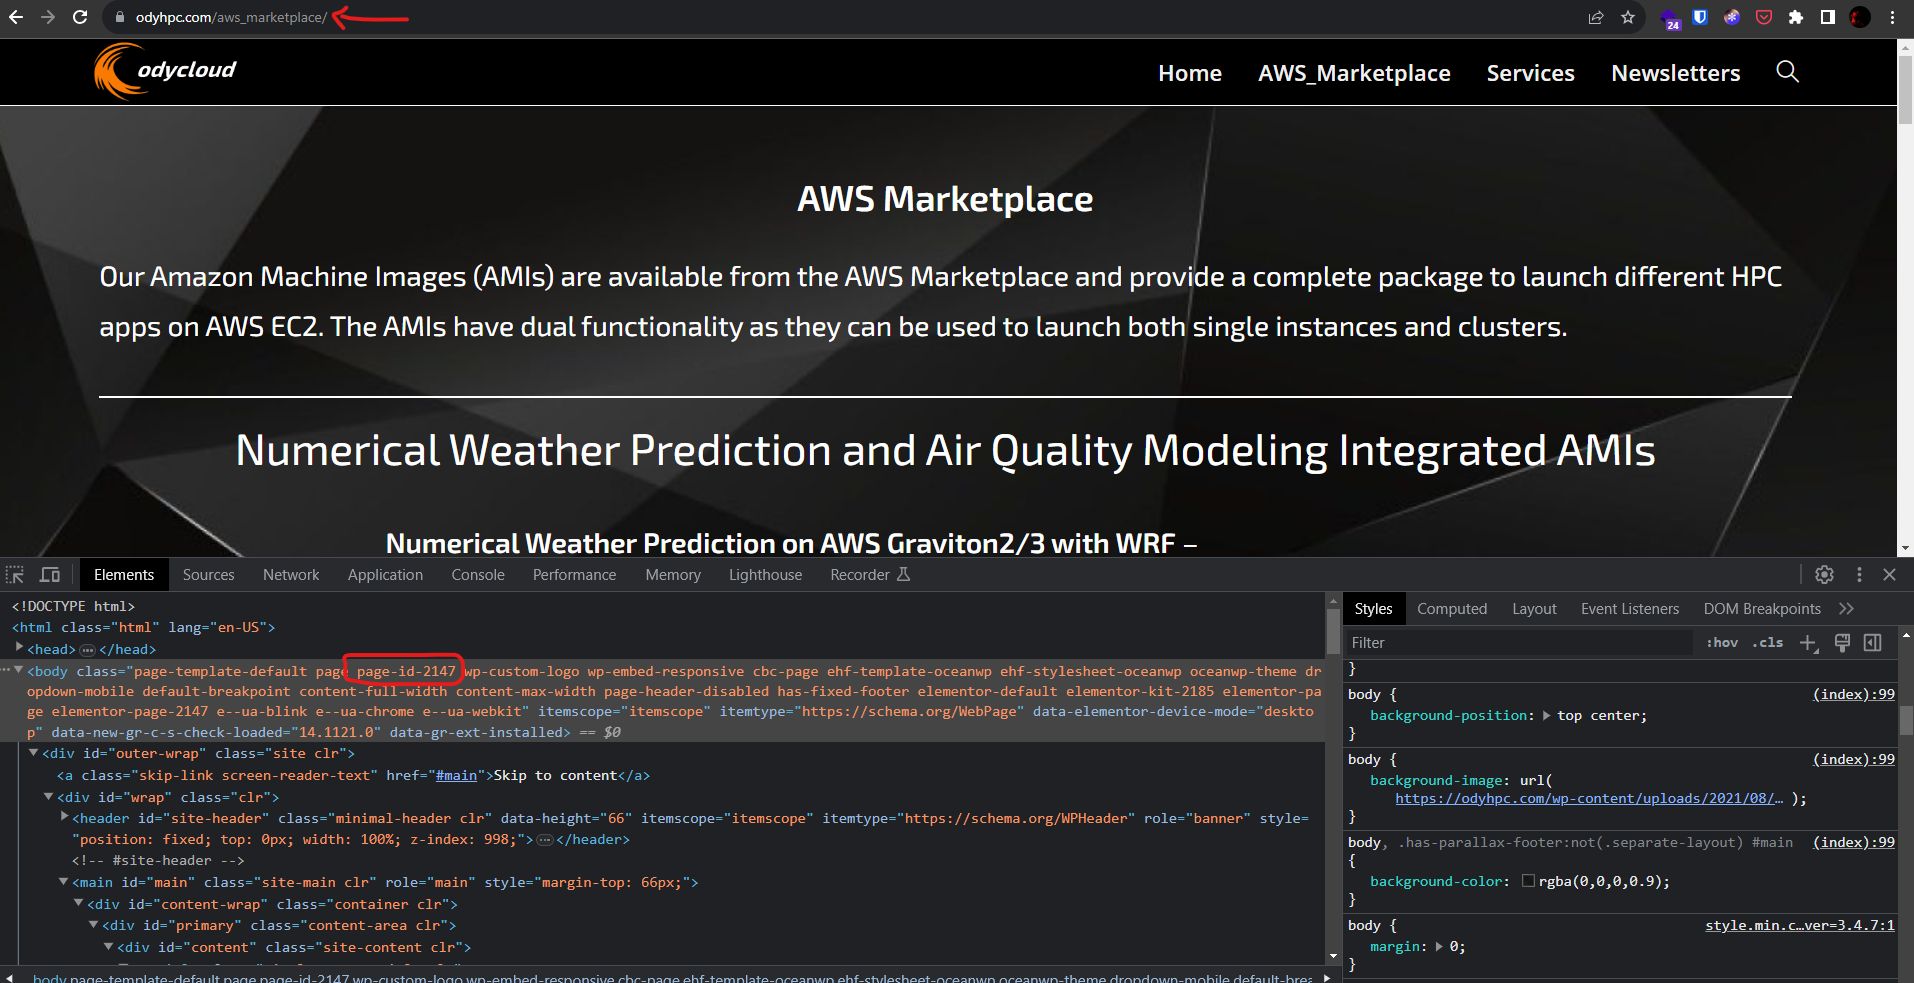Viewport: 1914px width, 983px height.
Task: Click into the Styles Filter field
Action: point(1520,643)
